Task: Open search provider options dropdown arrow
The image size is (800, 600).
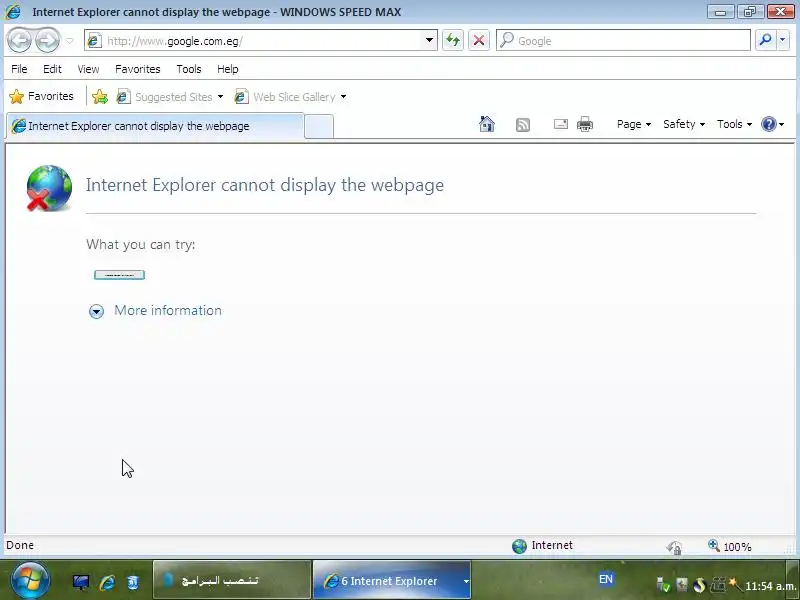Action: pos(782,40)
